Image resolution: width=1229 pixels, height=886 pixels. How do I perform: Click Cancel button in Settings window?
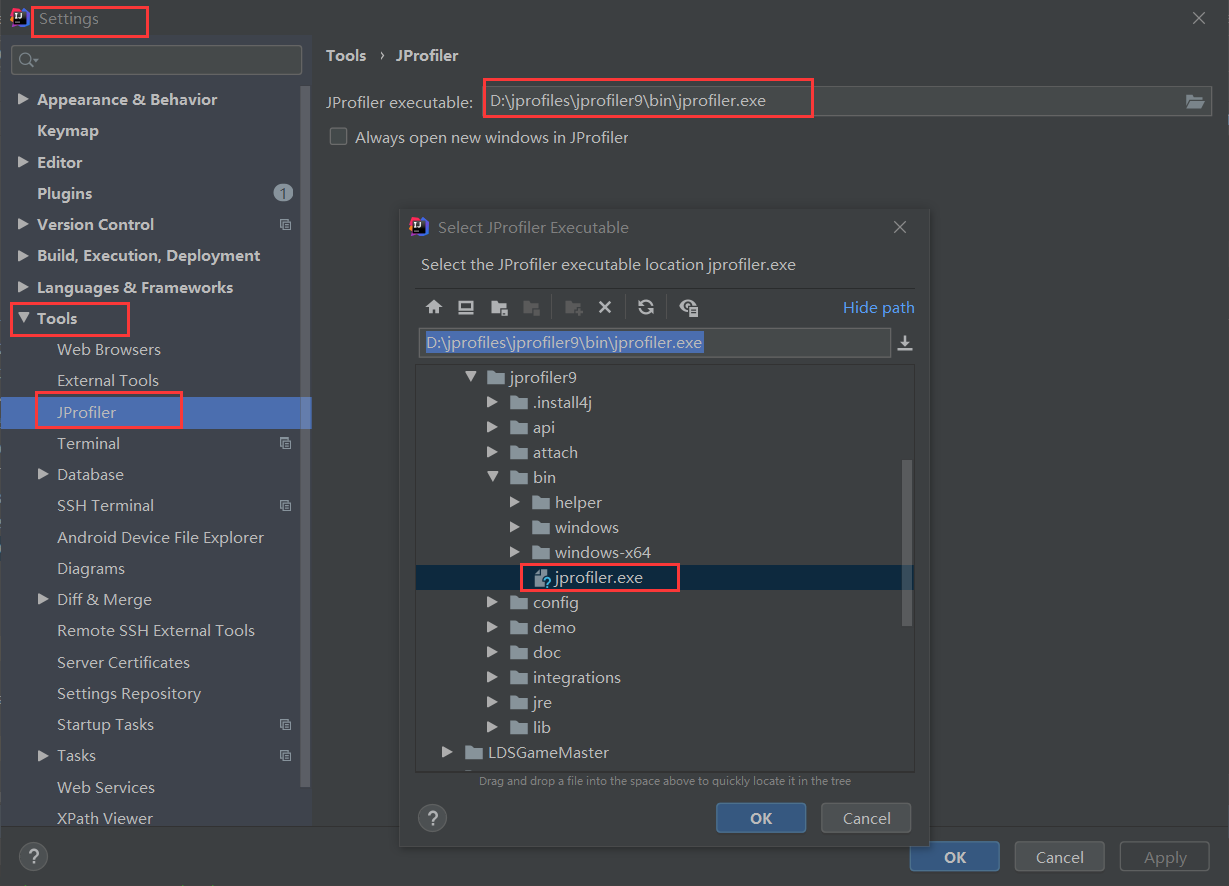[1060, 857]
